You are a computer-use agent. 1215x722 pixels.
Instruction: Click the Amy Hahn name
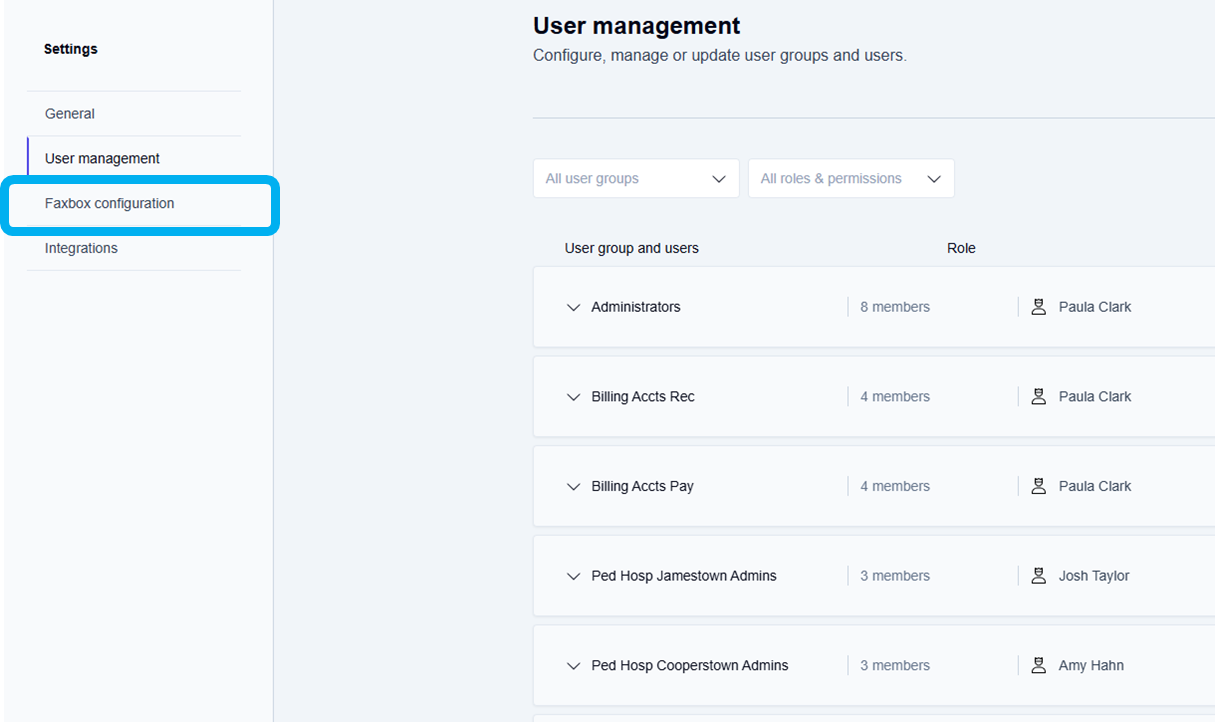[1090, 665]
